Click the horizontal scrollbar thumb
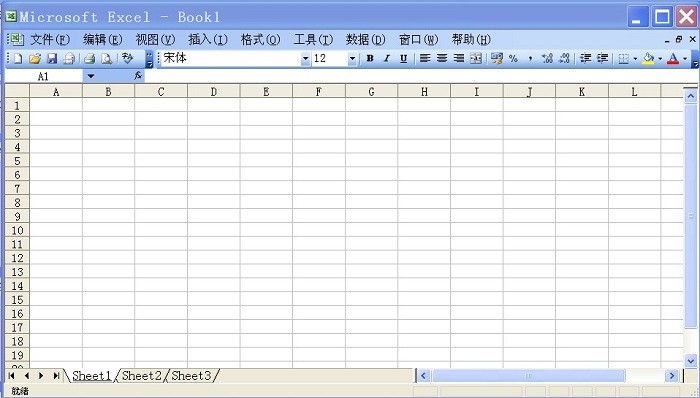 [529, 376]
